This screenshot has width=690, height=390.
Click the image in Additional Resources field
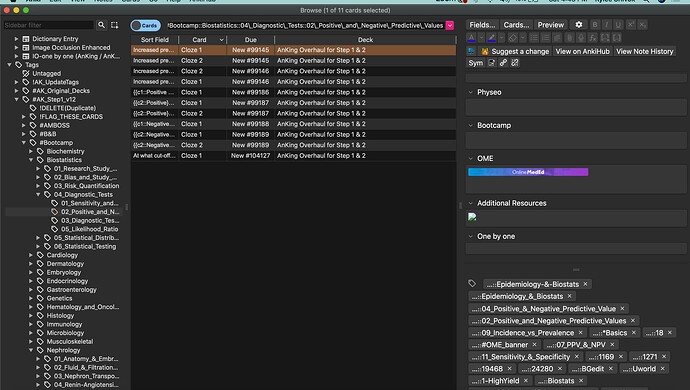pos(472,217)
